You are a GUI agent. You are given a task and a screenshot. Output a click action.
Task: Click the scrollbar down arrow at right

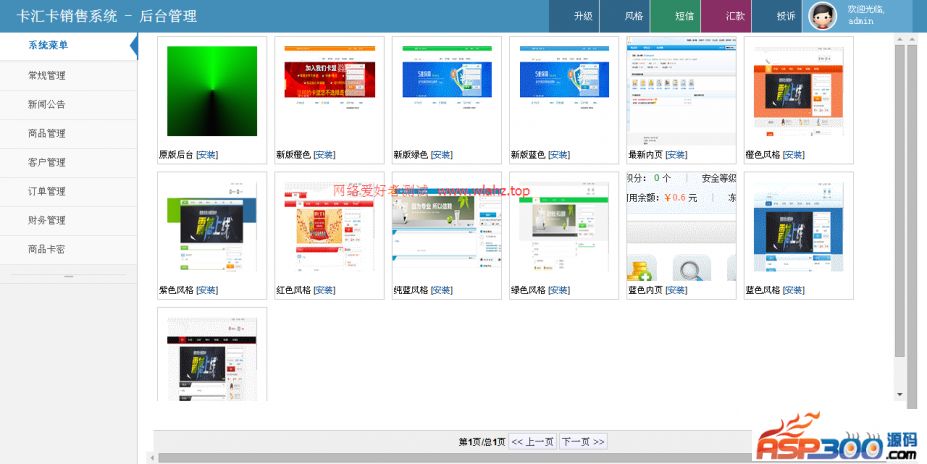point(899,396)
